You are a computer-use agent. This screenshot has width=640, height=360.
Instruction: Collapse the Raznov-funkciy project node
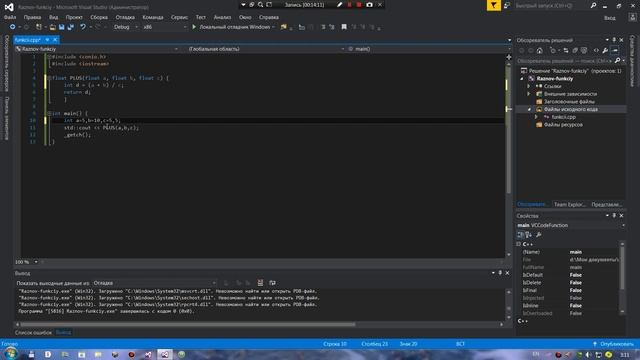(522, 78)
